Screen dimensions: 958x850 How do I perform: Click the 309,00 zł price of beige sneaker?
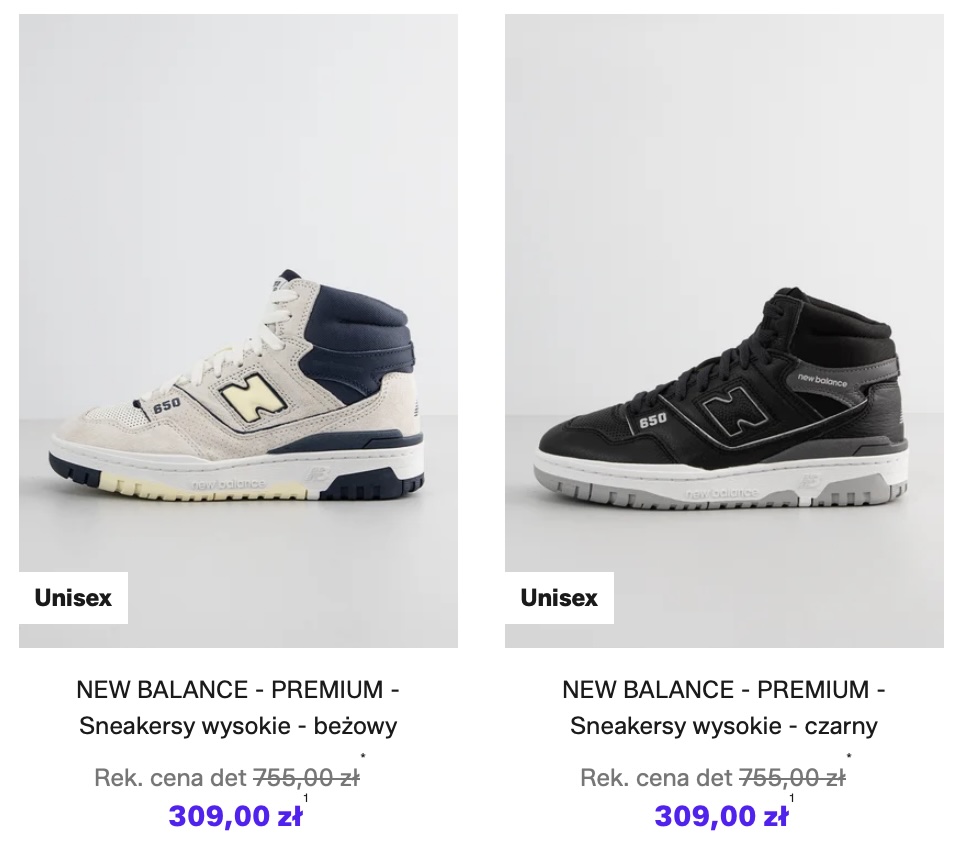[235, 816]
